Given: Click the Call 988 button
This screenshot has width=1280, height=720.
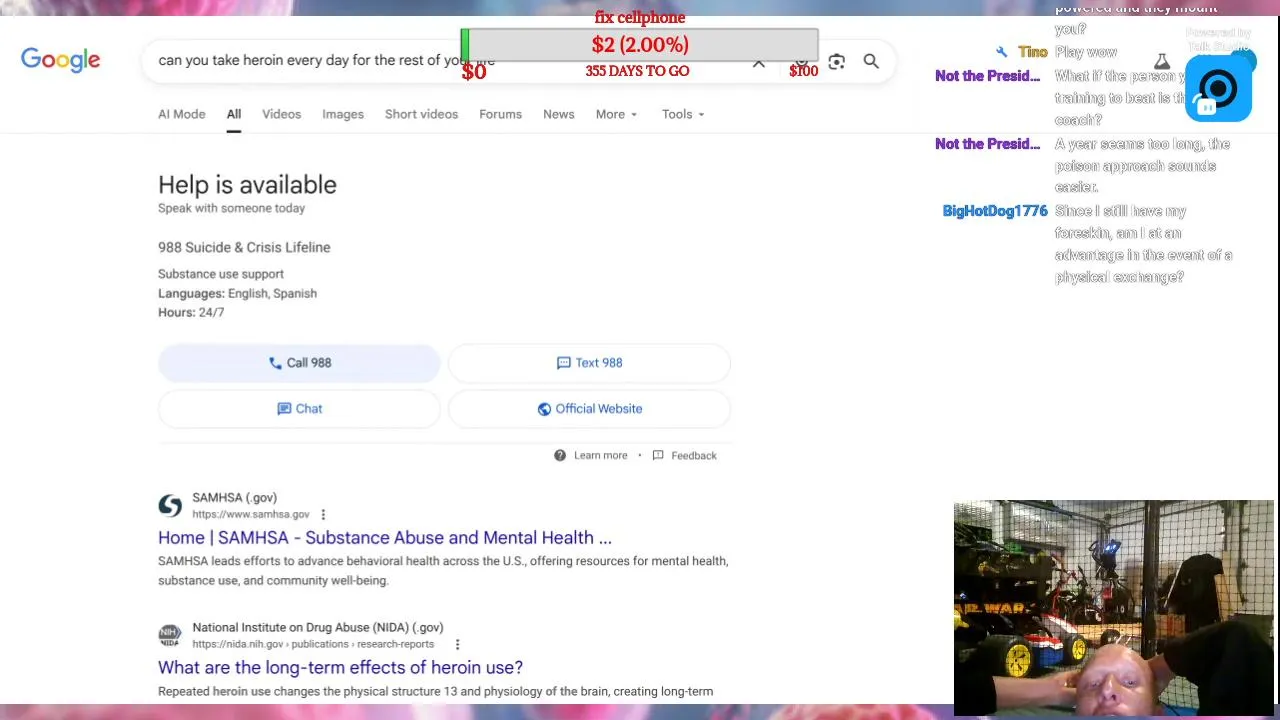Looking at the screenshot, I should click(299, 363).
